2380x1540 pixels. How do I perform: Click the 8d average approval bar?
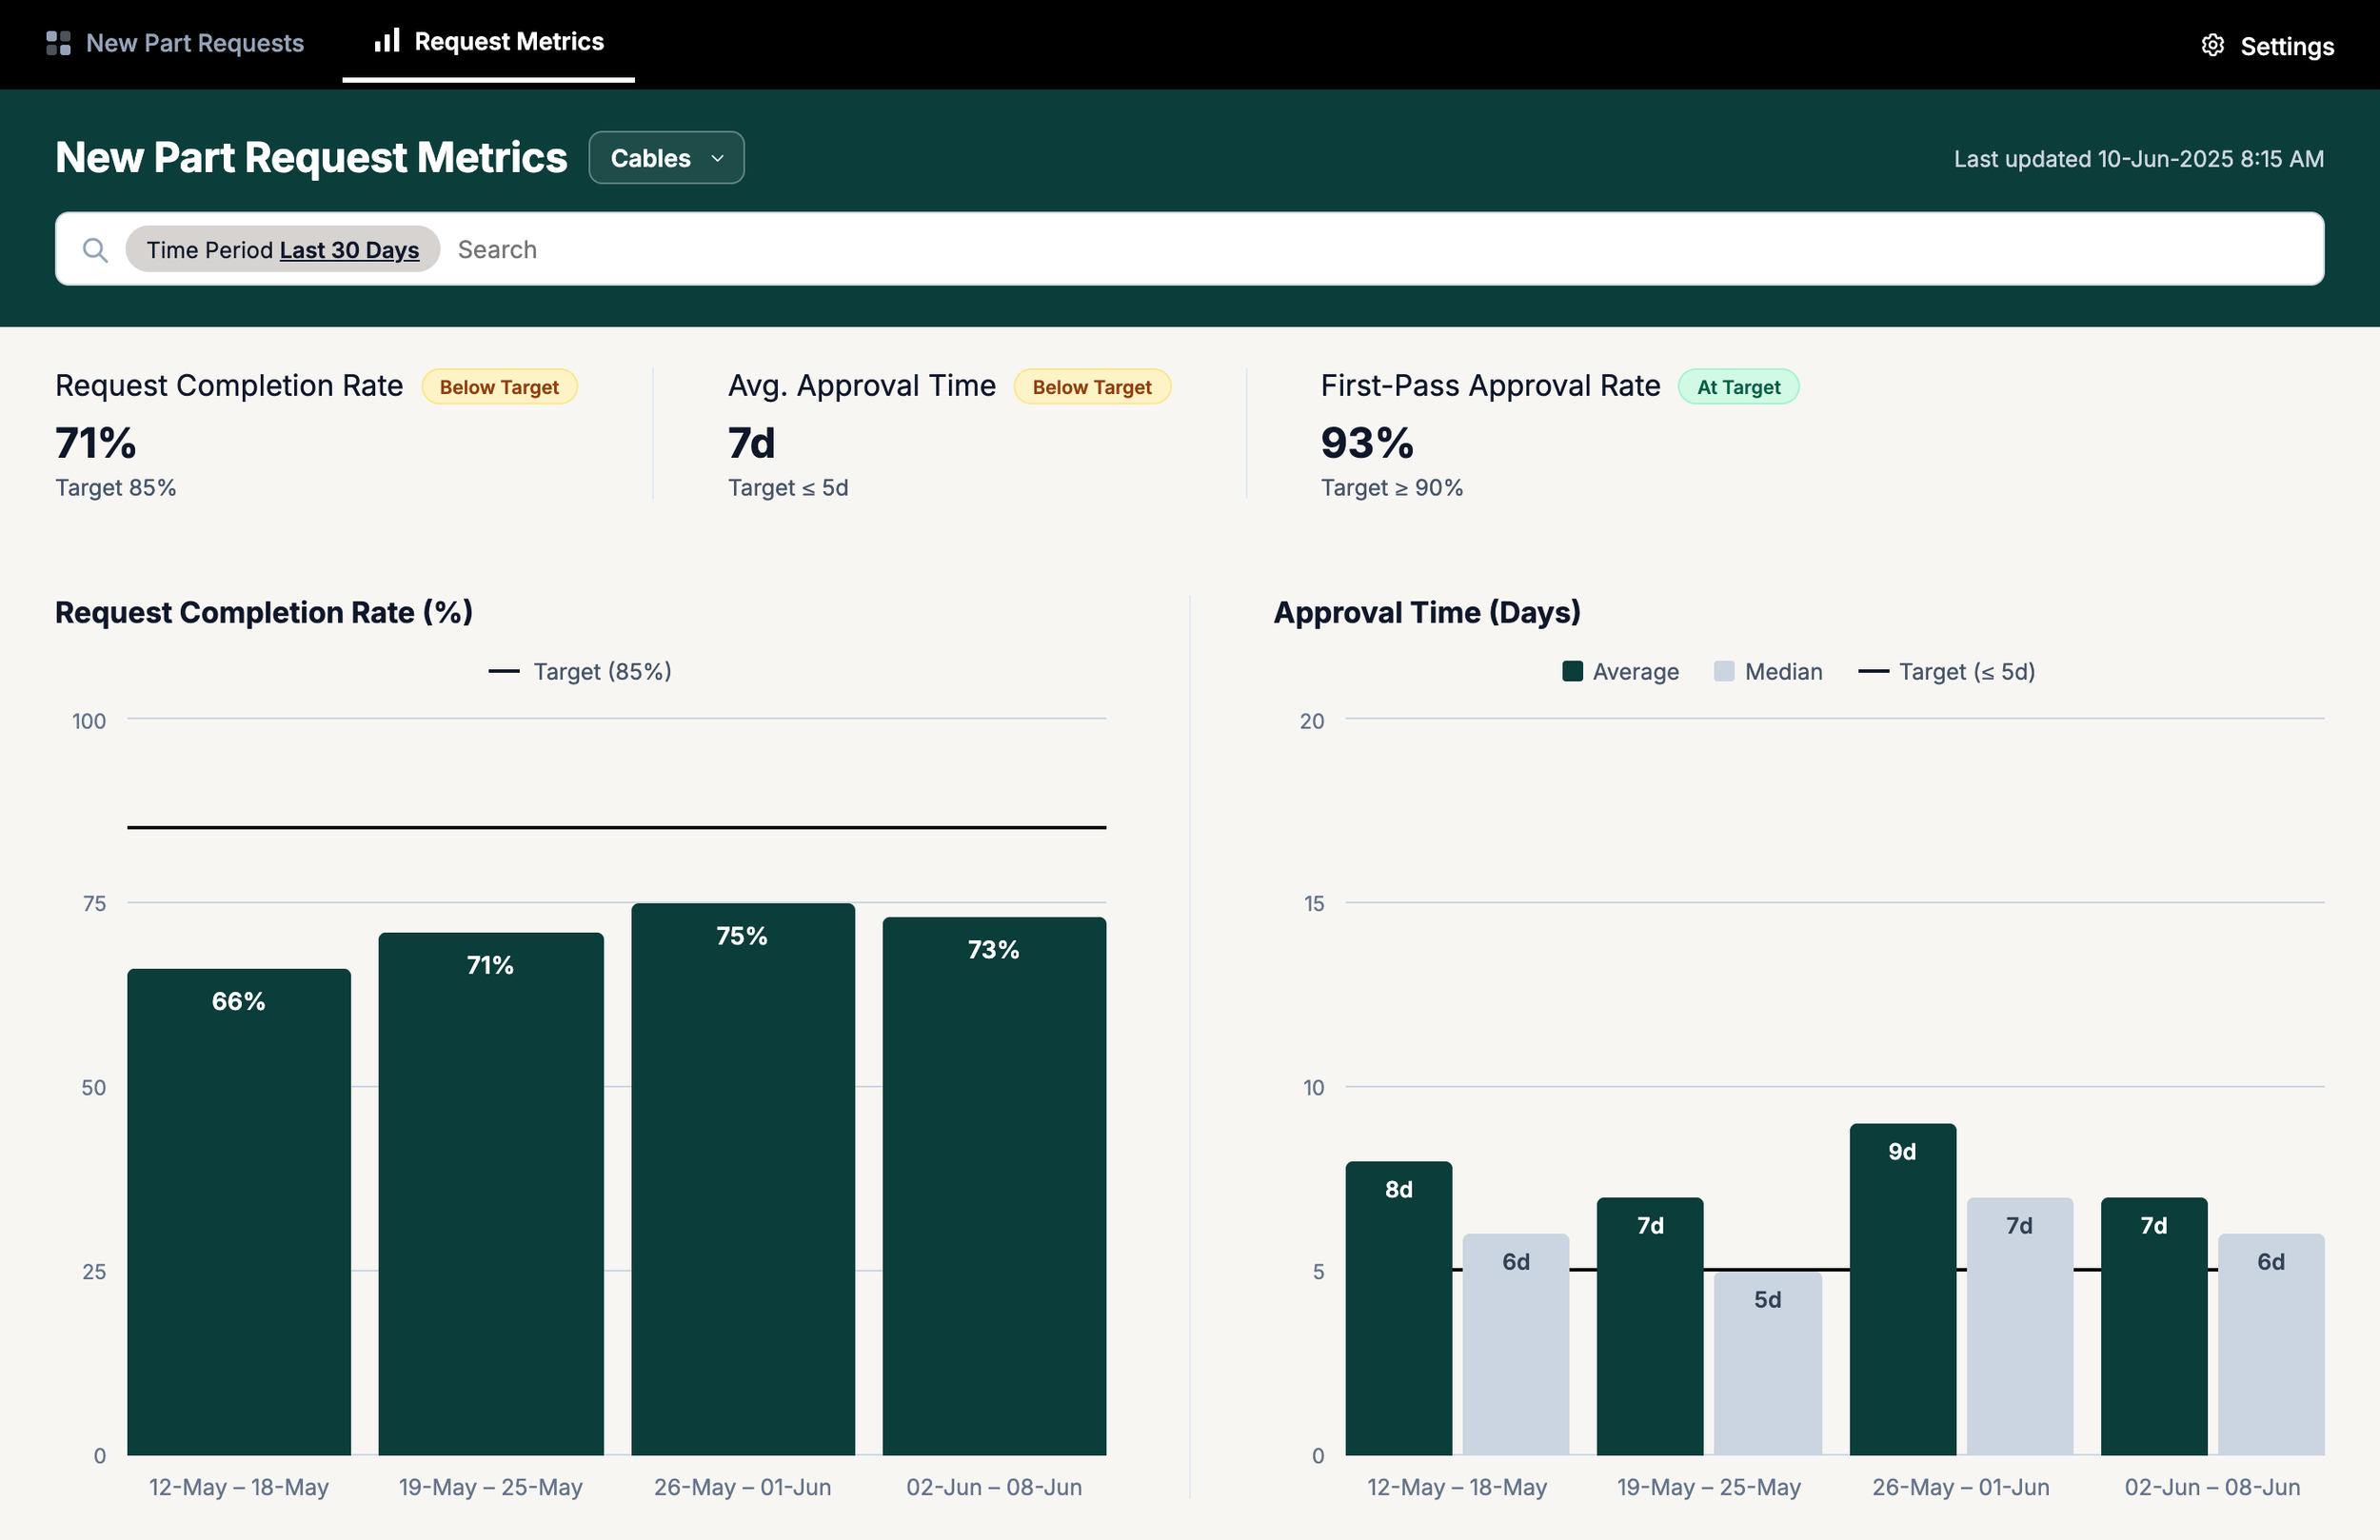point(1399,1308)
